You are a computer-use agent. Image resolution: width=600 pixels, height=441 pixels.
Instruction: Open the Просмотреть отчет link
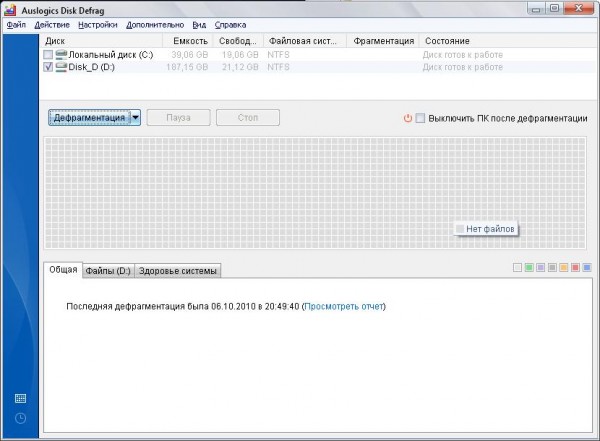pyautogui.click(x=344, y=306)
